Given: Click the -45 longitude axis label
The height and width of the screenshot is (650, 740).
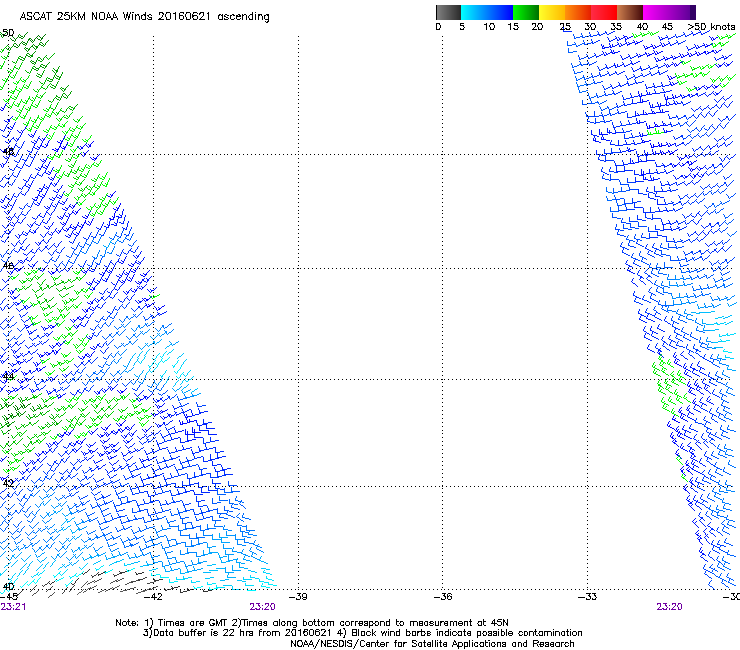Looking at the screenshot, I should click(x=9, y=597).
